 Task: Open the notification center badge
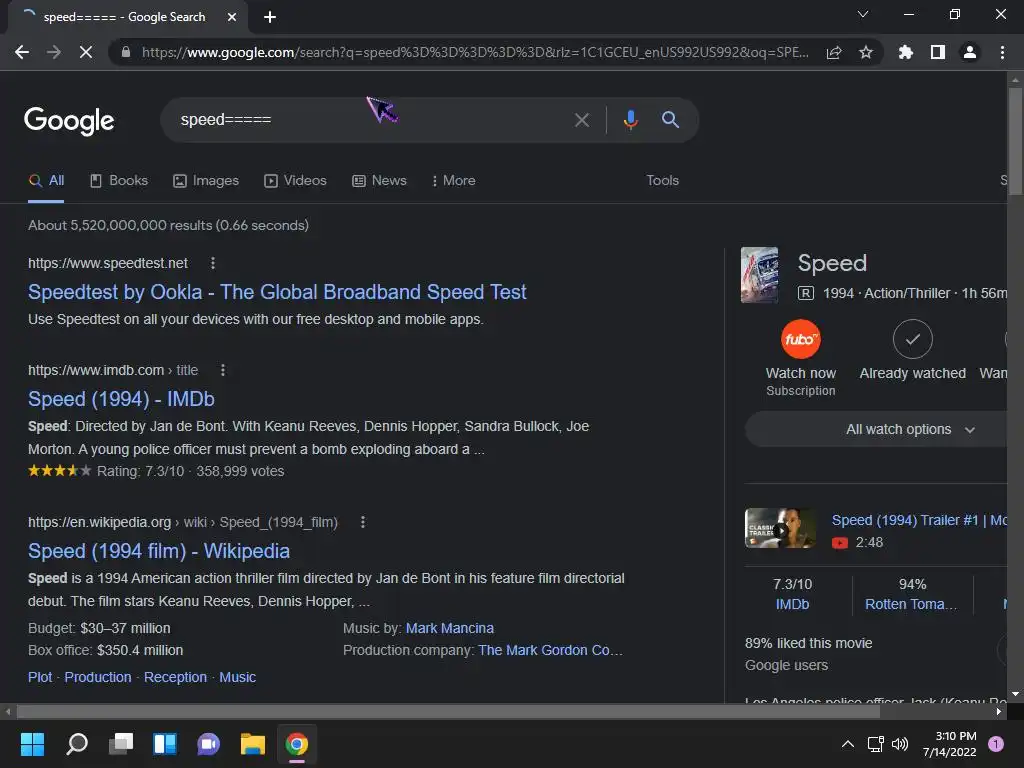[x=996, y=744]
